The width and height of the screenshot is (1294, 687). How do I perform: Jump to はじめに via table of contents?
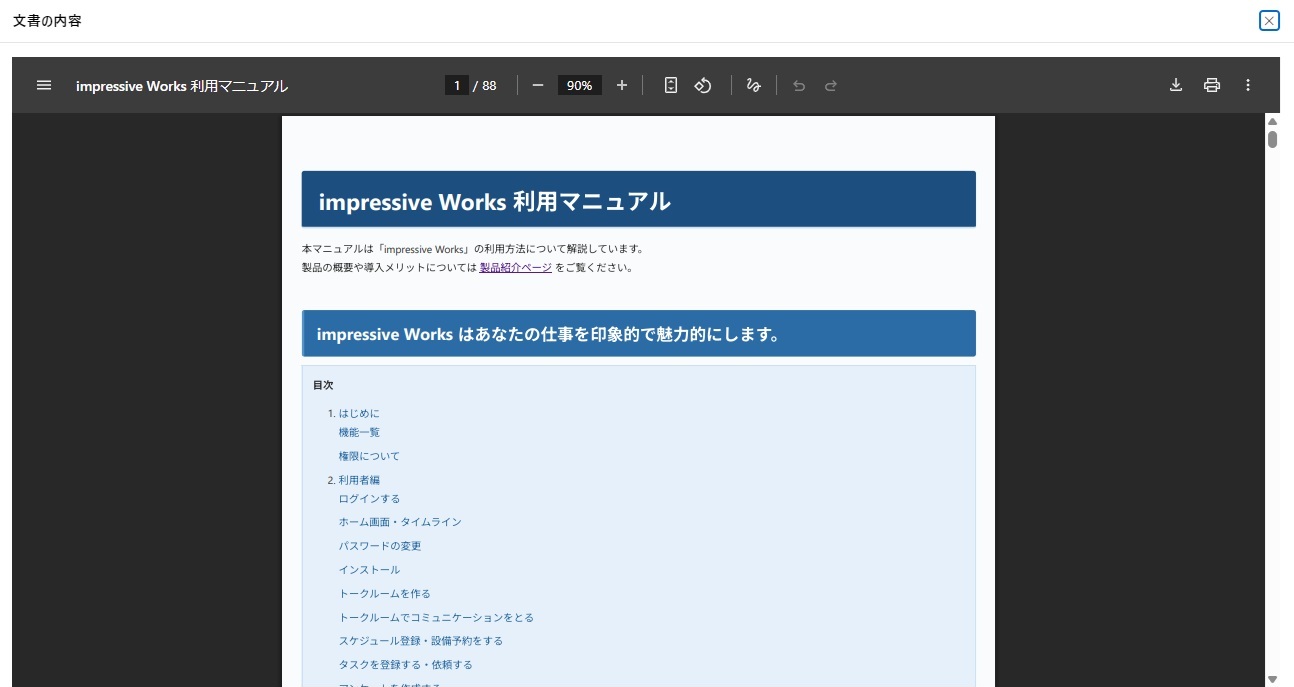(359, 413)
